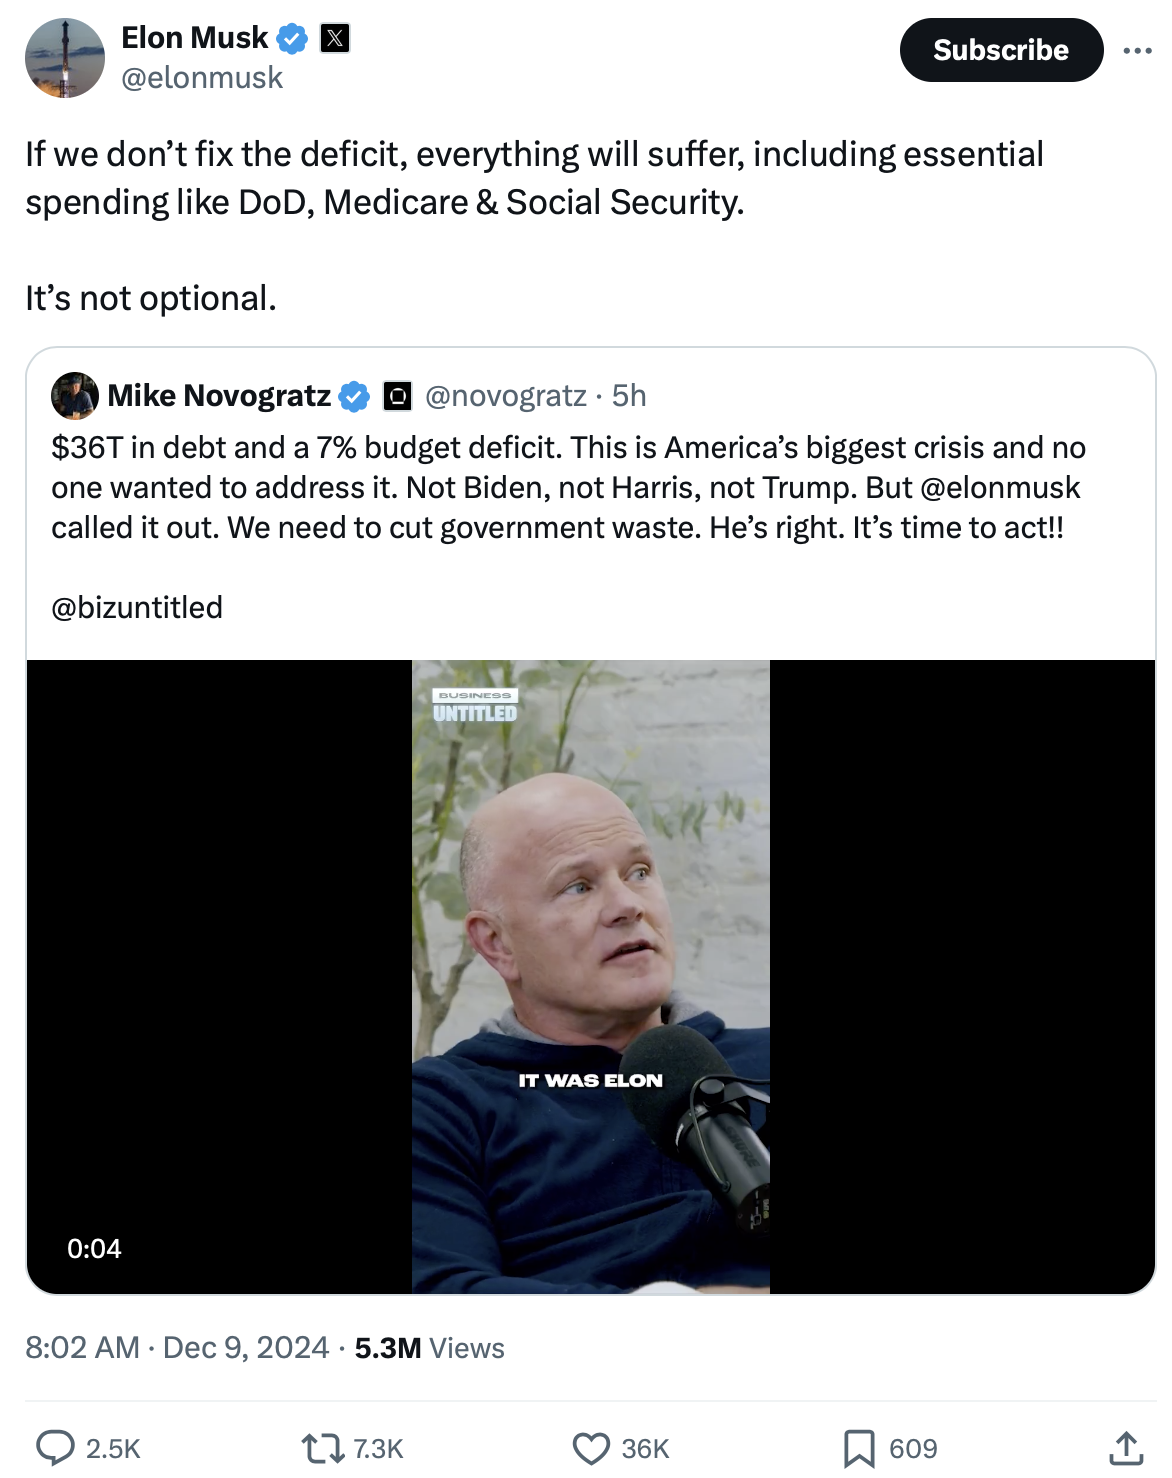Image resolution: width=1172 pixels, height=1478 pixels.
Task: Bookmark this post
Action: pyautogui.click(x=859, y=1447)
